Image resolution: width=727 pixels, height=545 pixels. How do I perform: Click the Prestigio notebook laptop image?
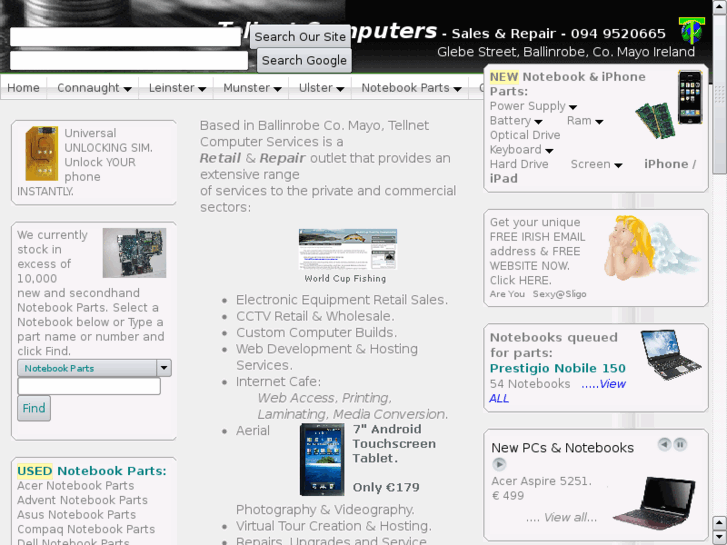coord(671,355)
